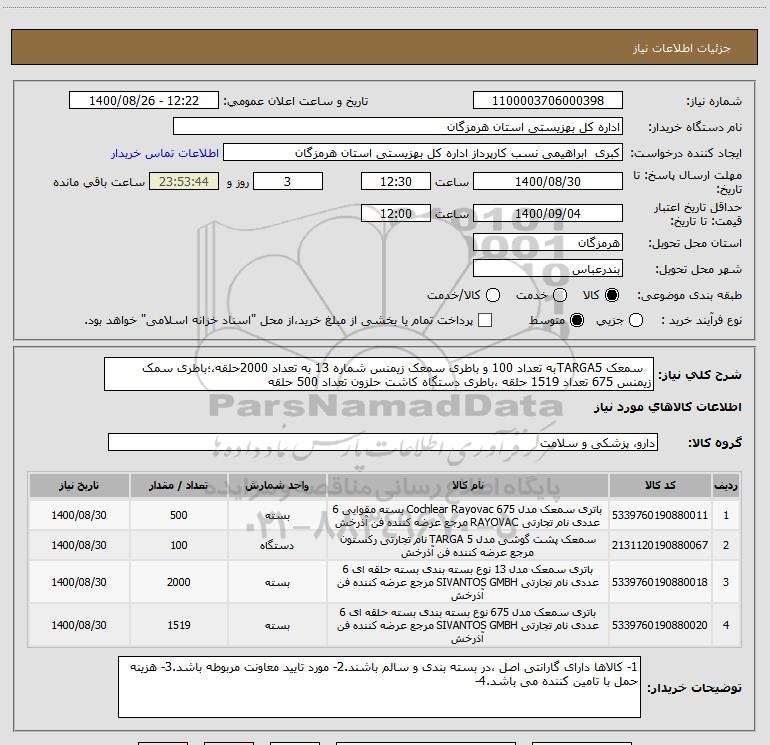Click the ردیف column header
This screenshot has width=770, height=745.
[x=726, y=485]
